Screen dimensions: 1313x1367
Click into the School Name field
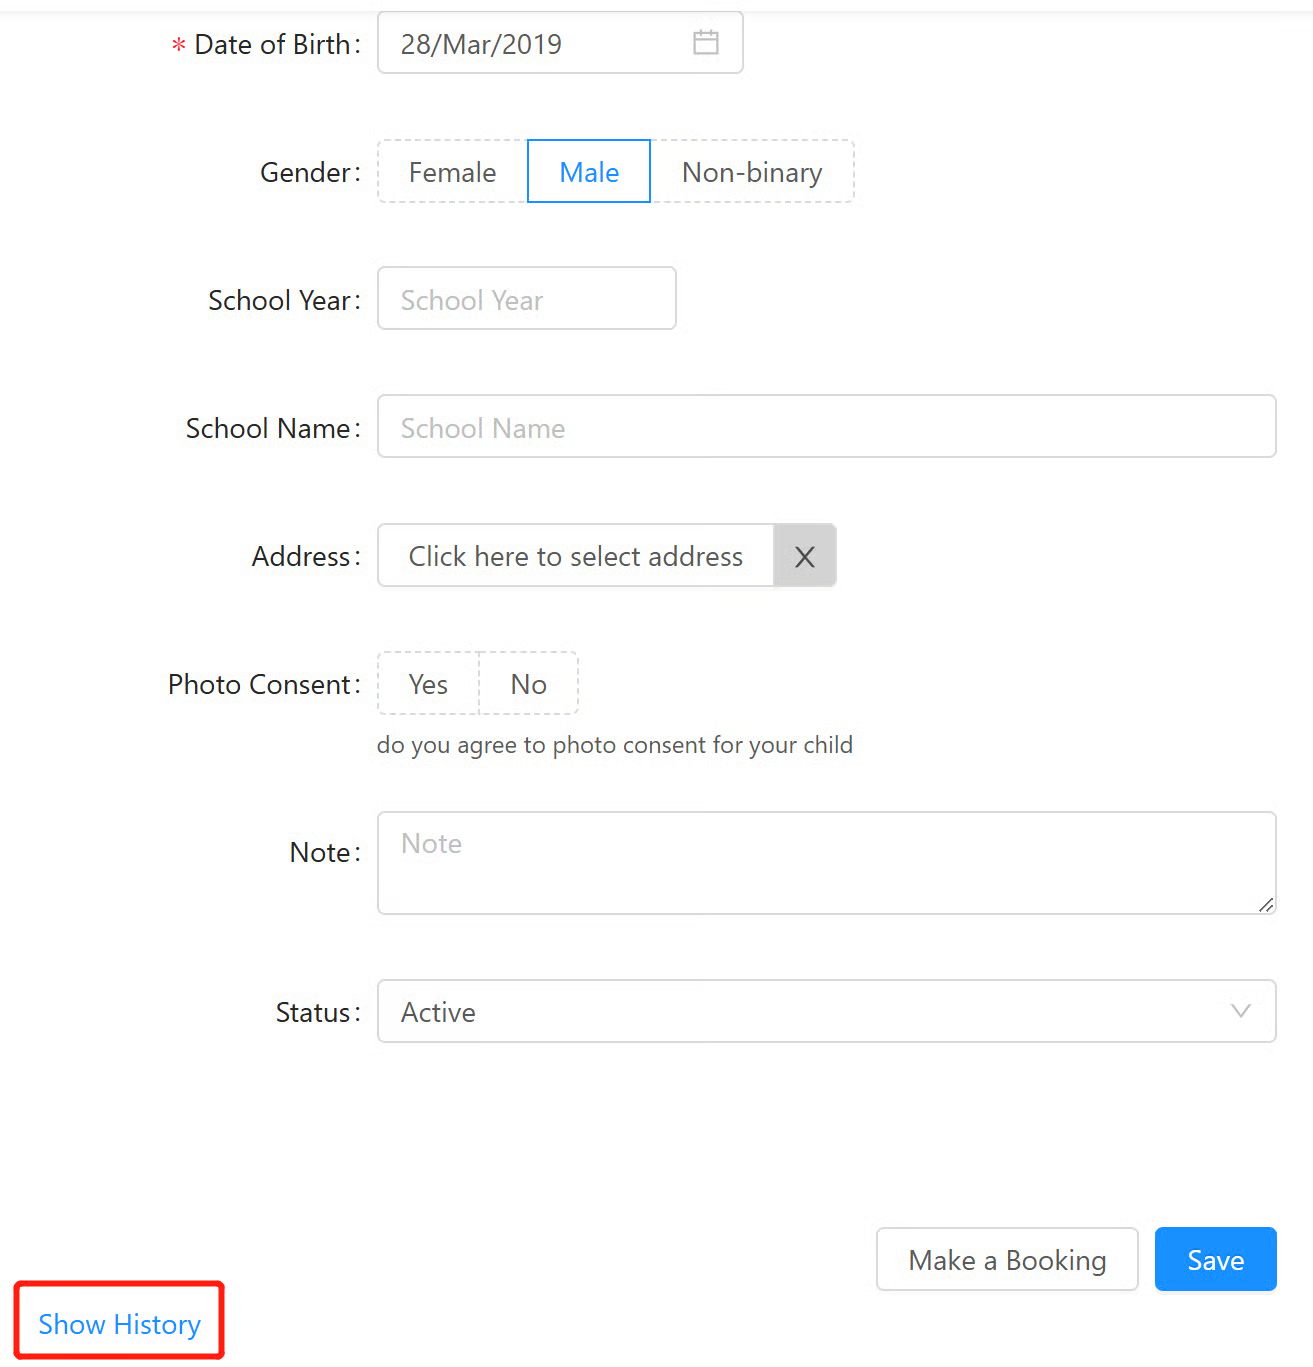click(x=826, y=428)
